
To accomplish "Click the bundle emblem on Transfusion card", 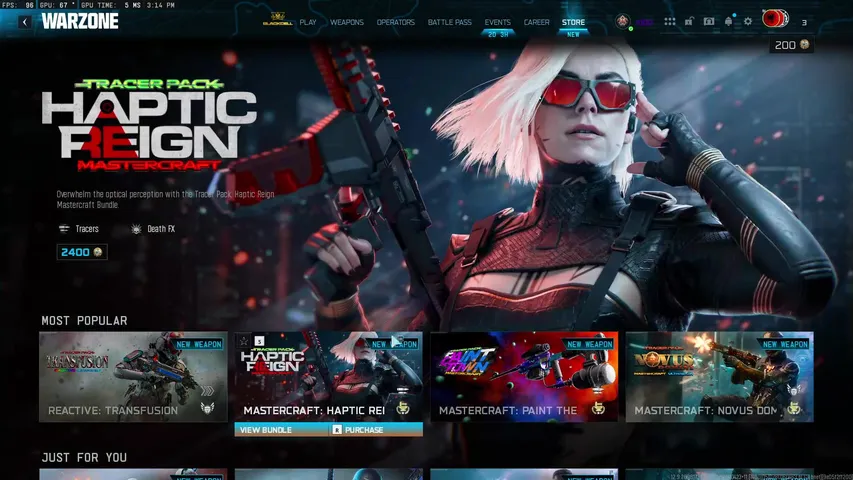I will [207, 408].
